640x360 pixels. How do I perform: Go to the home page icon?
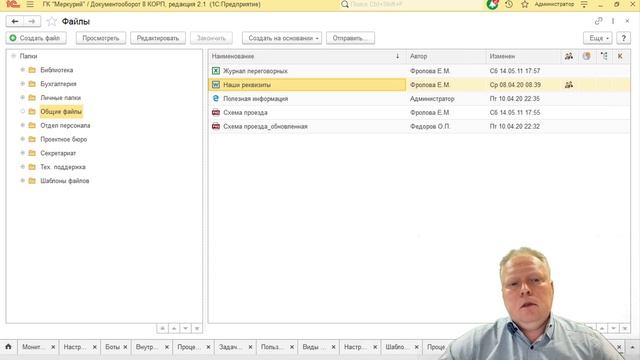coord(8,347)
